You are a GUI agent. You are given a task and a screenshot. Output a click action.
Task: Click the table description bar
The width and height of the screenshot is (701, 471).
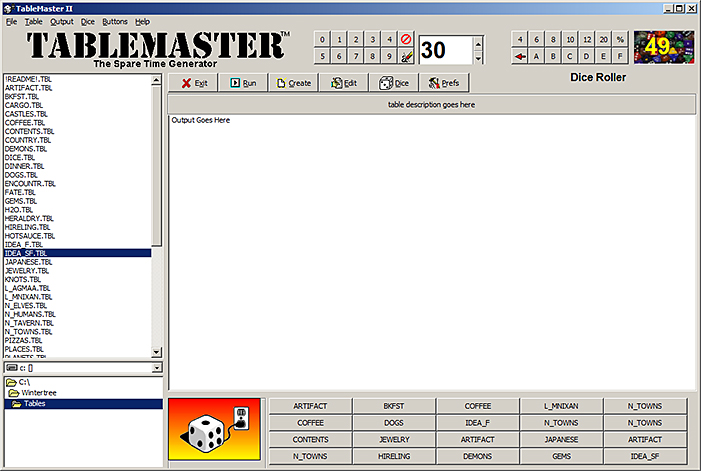(x=431, y=105)
